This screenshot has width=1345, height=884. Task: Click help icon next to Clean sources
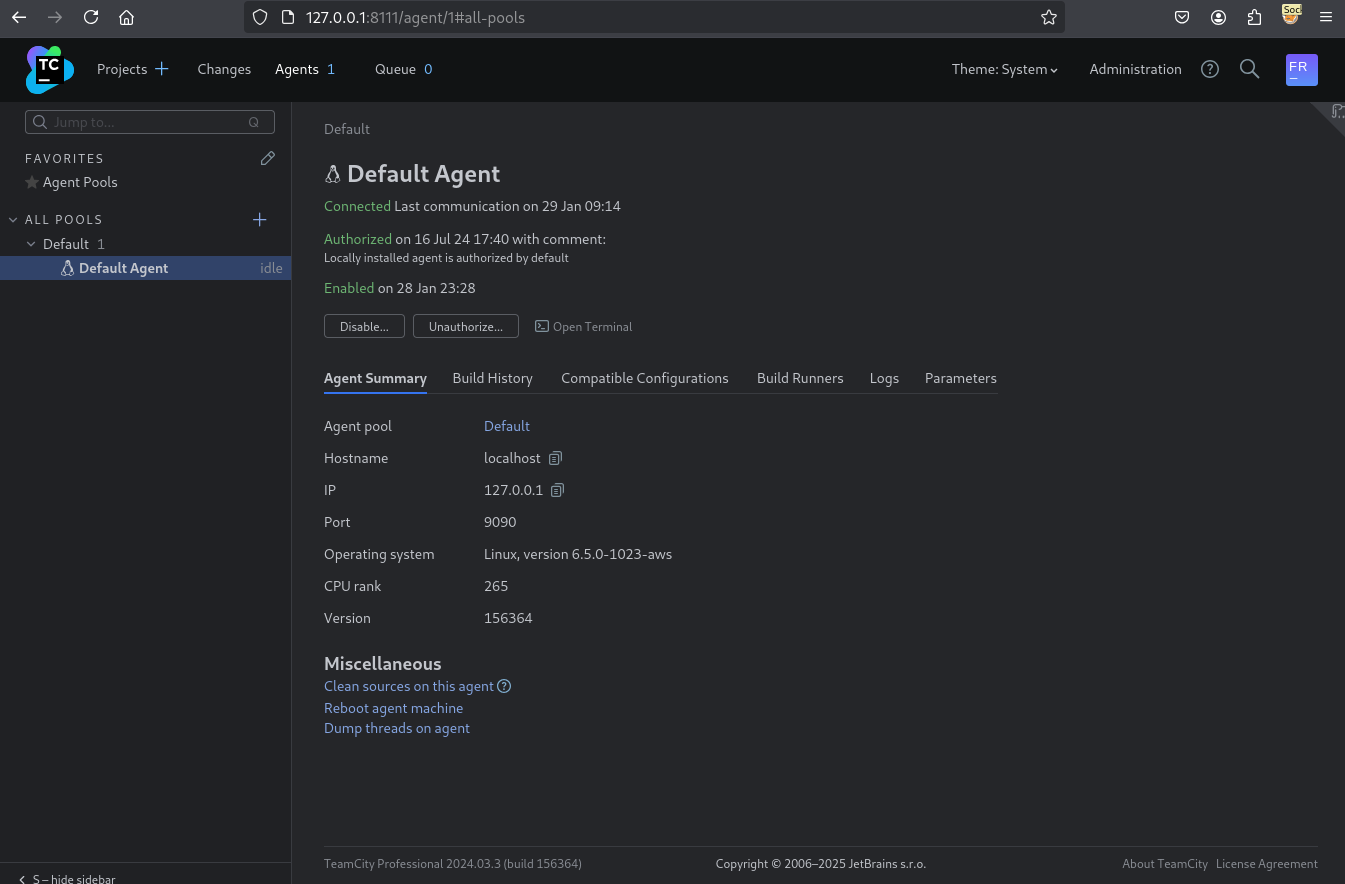tap(504, 686)
